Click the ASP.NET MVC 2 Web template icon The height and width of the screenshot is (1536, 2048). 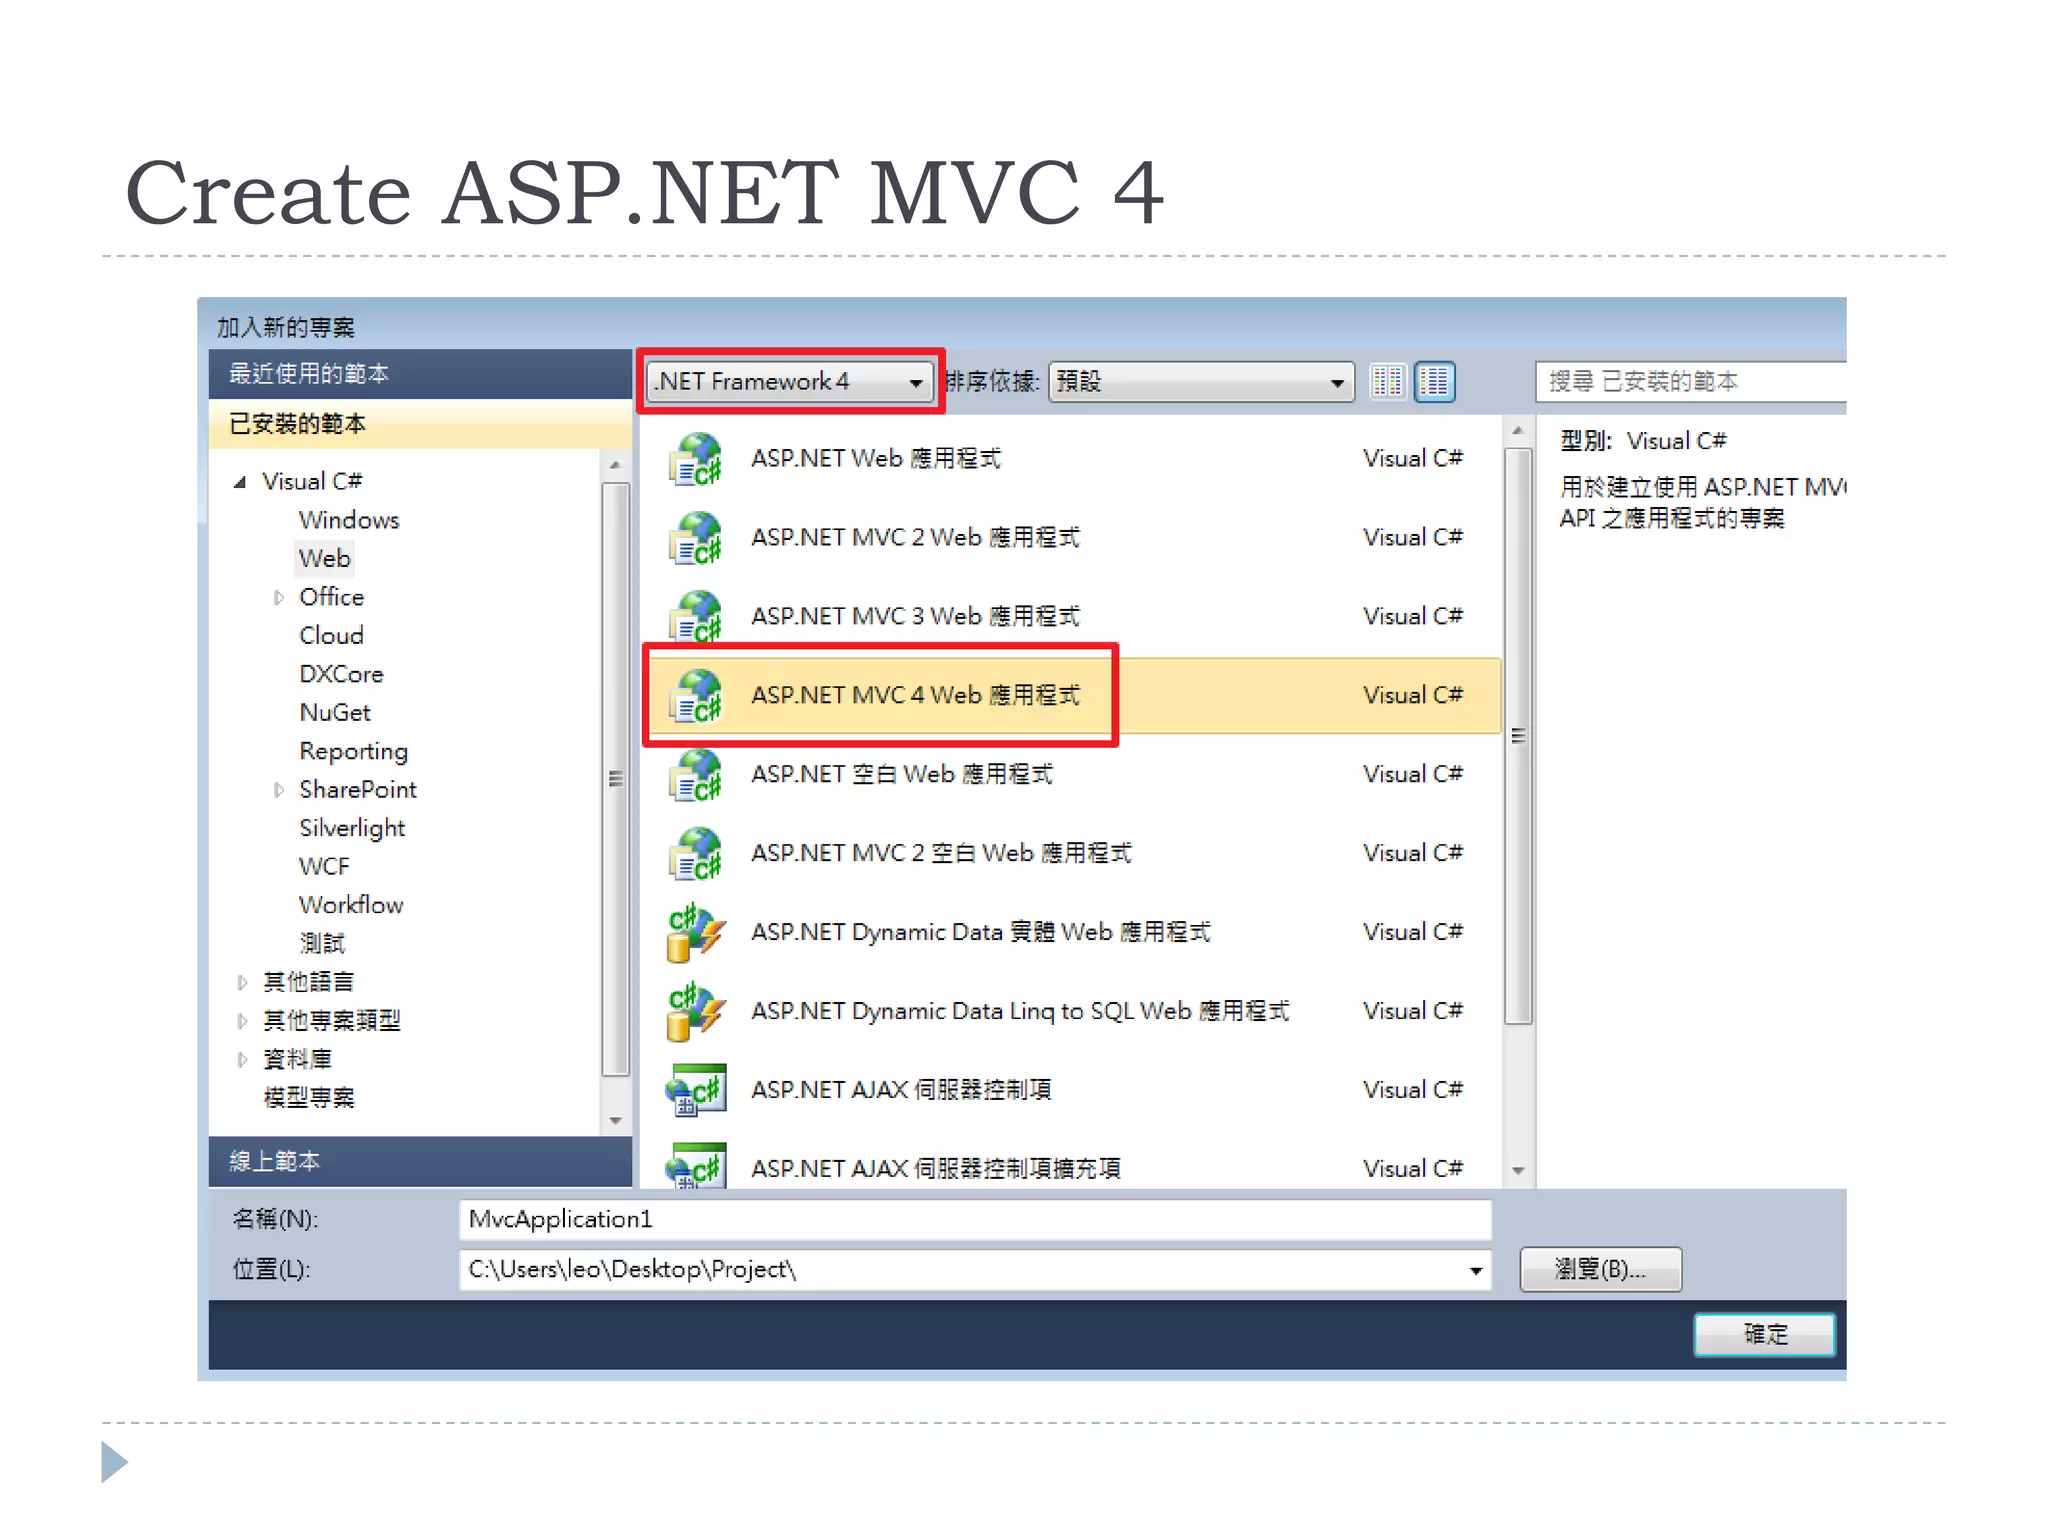point(695,538)
